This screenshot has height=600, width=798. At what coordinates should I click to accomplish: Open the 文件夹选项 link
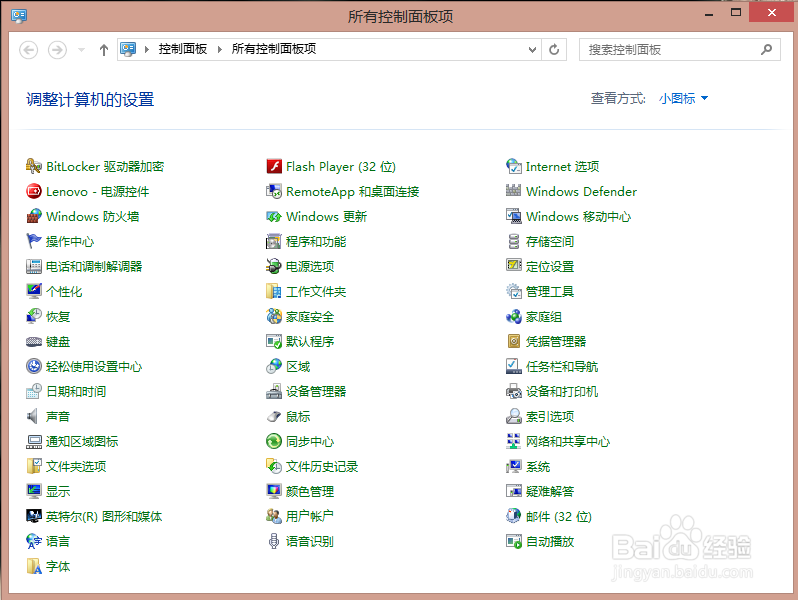[x=76, y=467]
